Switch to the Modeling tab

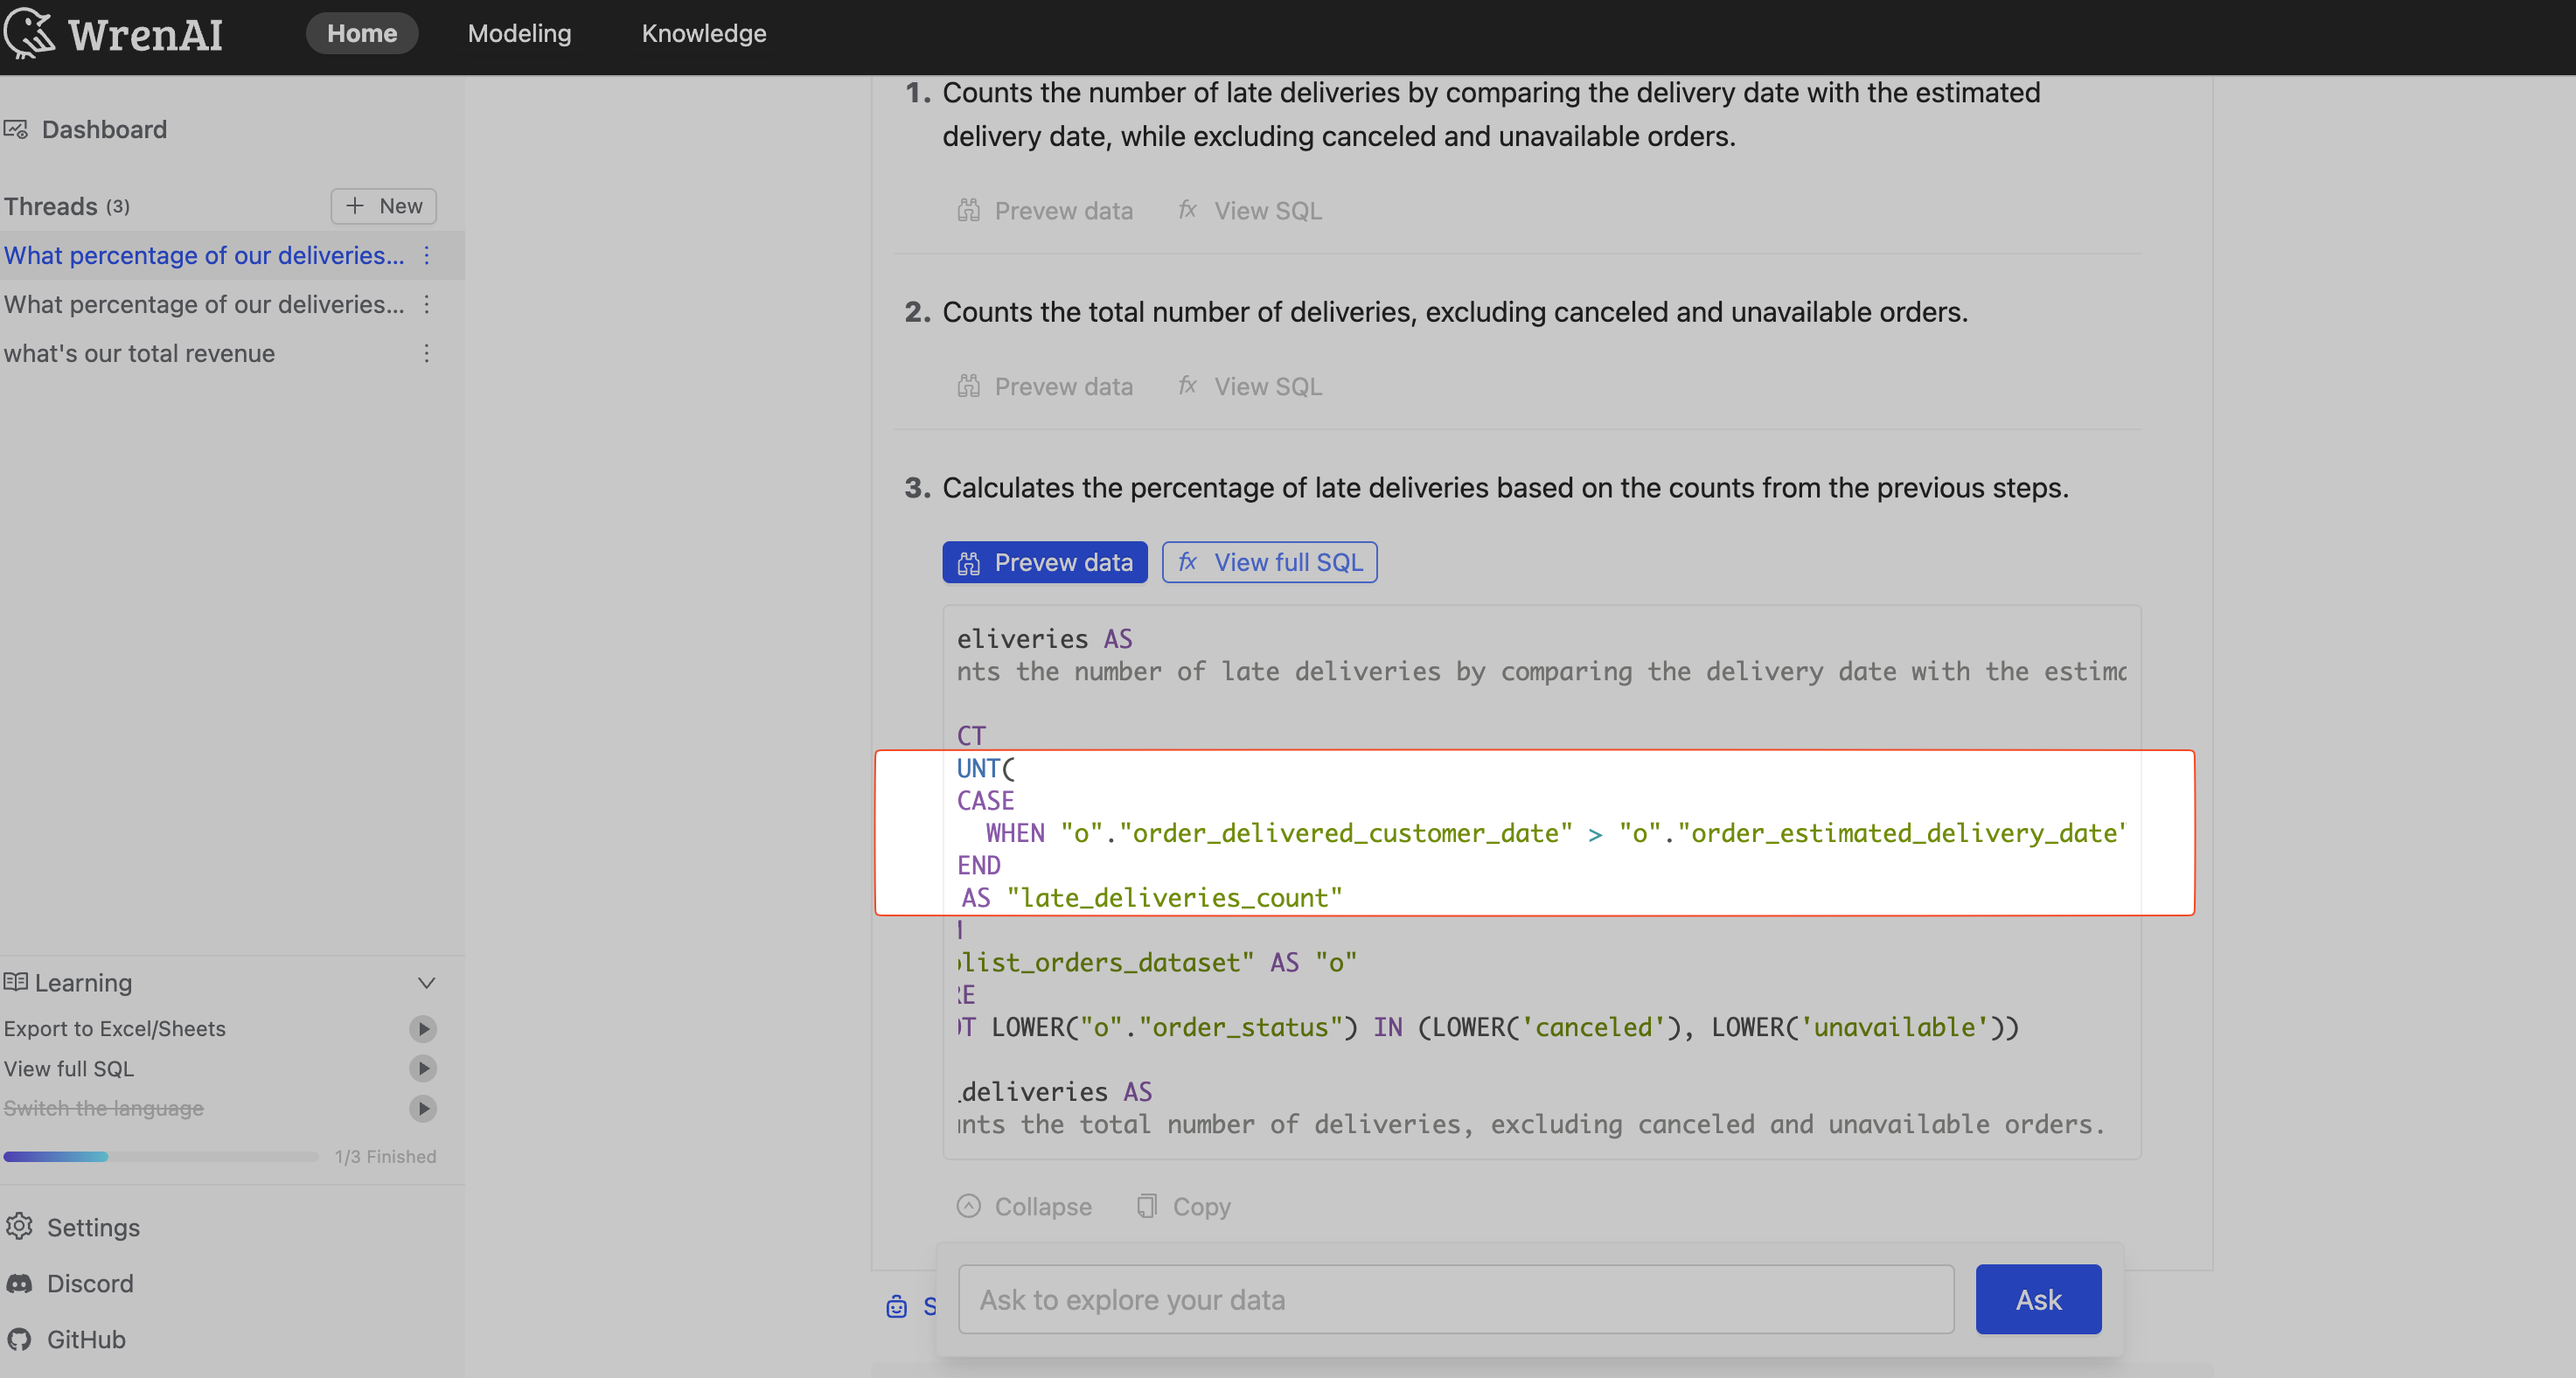pos(519,33)
